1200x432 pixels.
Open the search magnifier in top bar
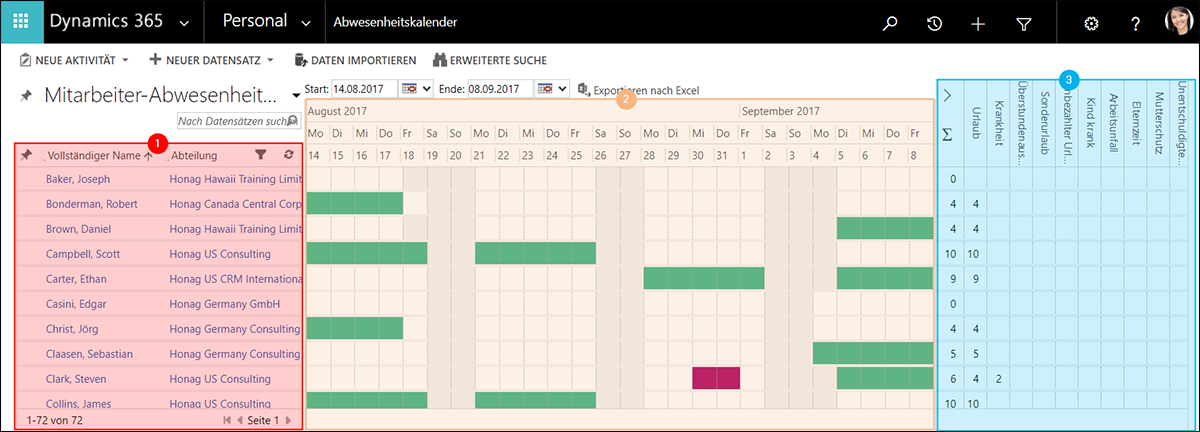pos(890,23)
